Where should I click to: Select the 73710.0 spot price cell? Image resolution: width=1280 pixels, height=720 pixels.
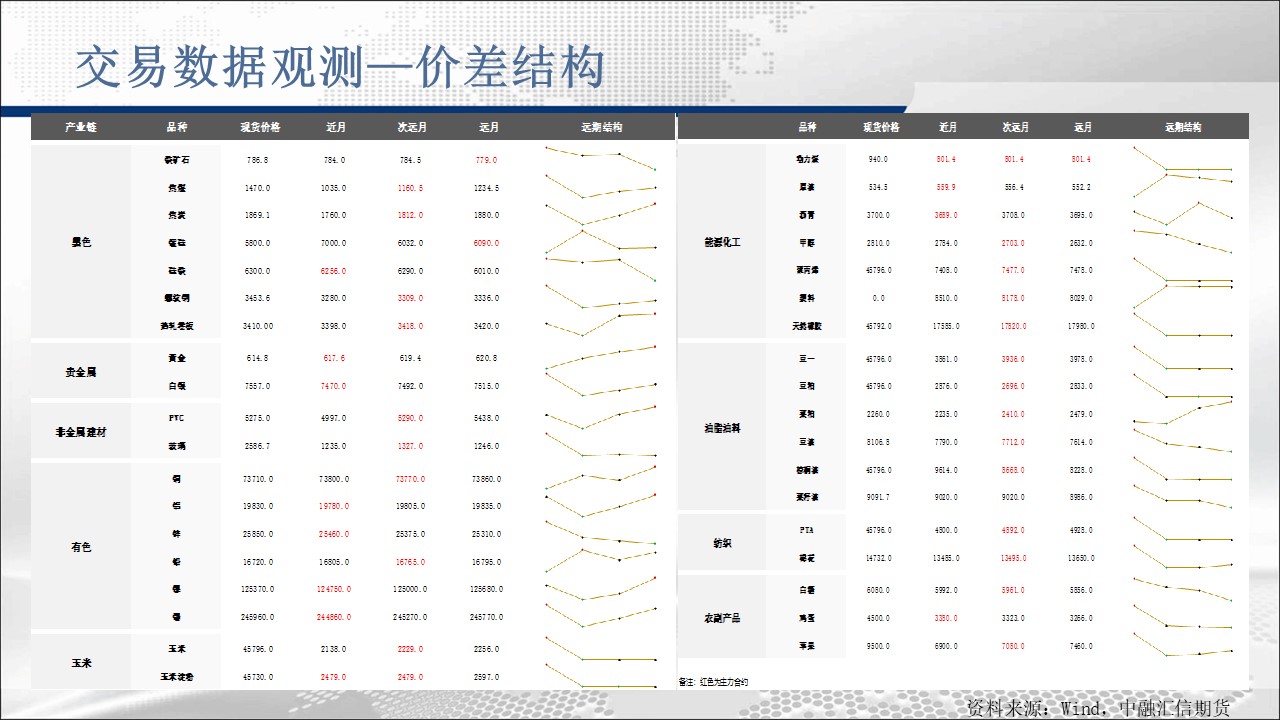pos(258,479)
